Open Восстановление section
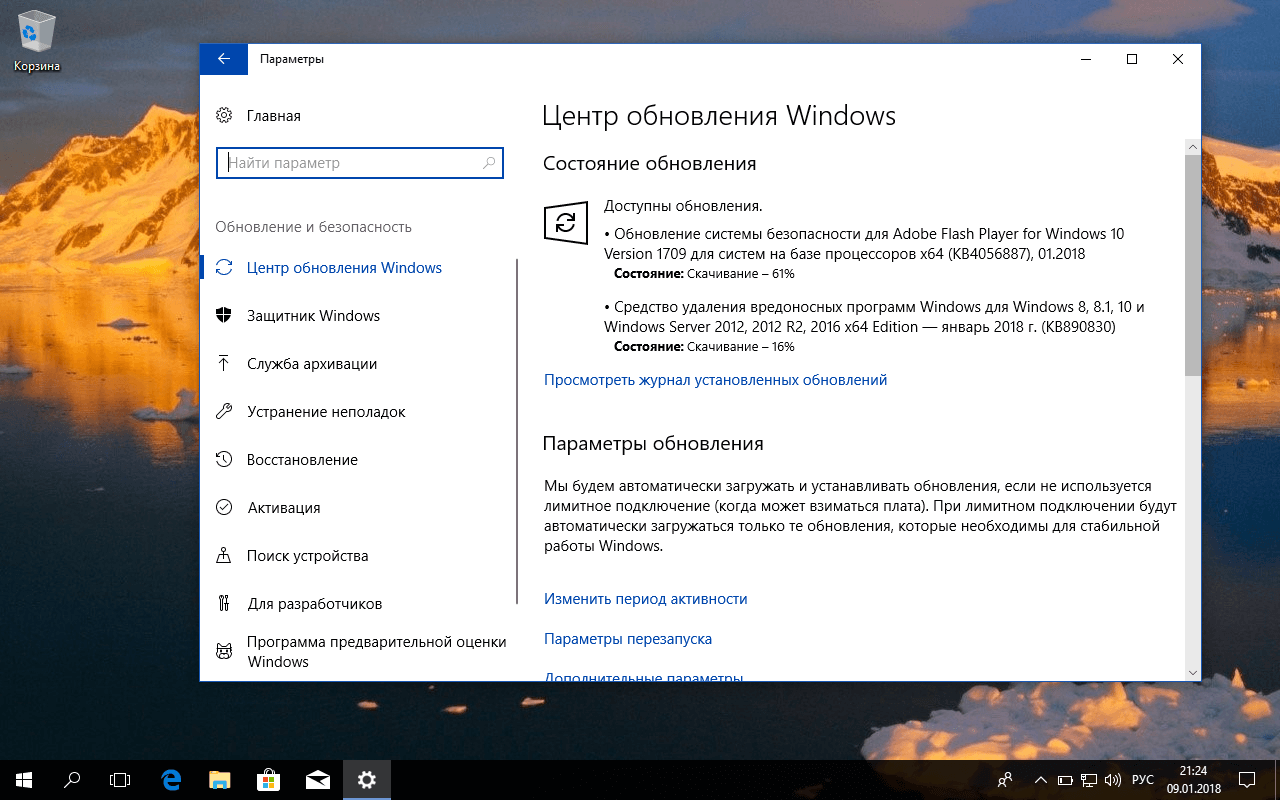 point(287,460)
